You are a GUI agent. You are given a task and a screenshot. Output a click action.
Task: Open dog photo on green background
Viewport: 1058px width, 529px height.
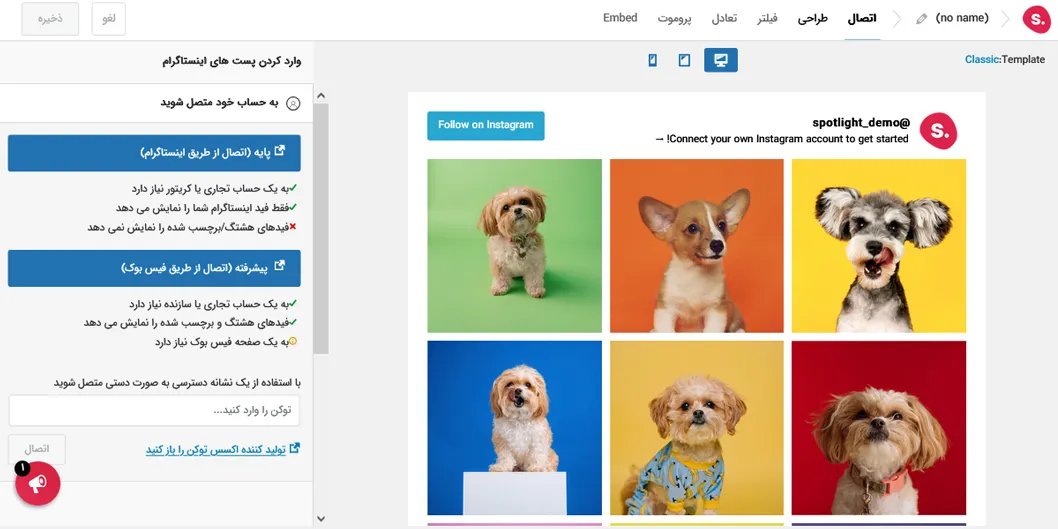(515, 246)
